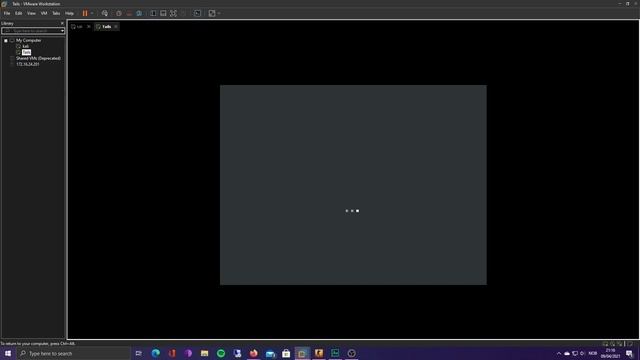
Task: Toggle the thumbnail bar view
Action: (x=163, y=13)
